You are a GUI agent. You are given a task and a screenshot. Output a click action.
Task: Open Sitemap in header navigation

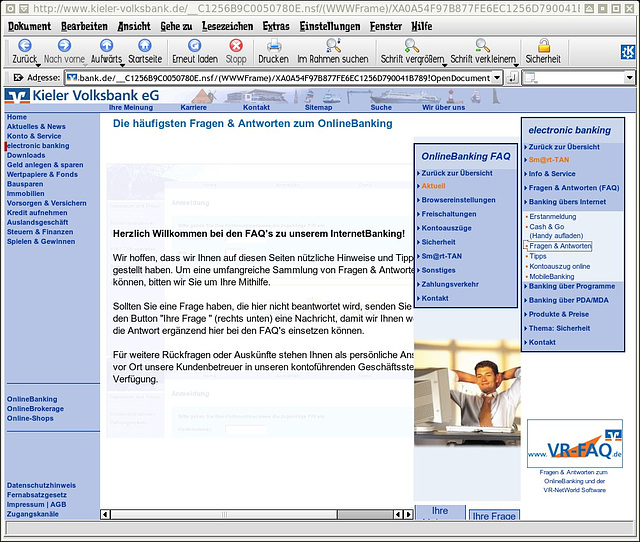[318, 107]
